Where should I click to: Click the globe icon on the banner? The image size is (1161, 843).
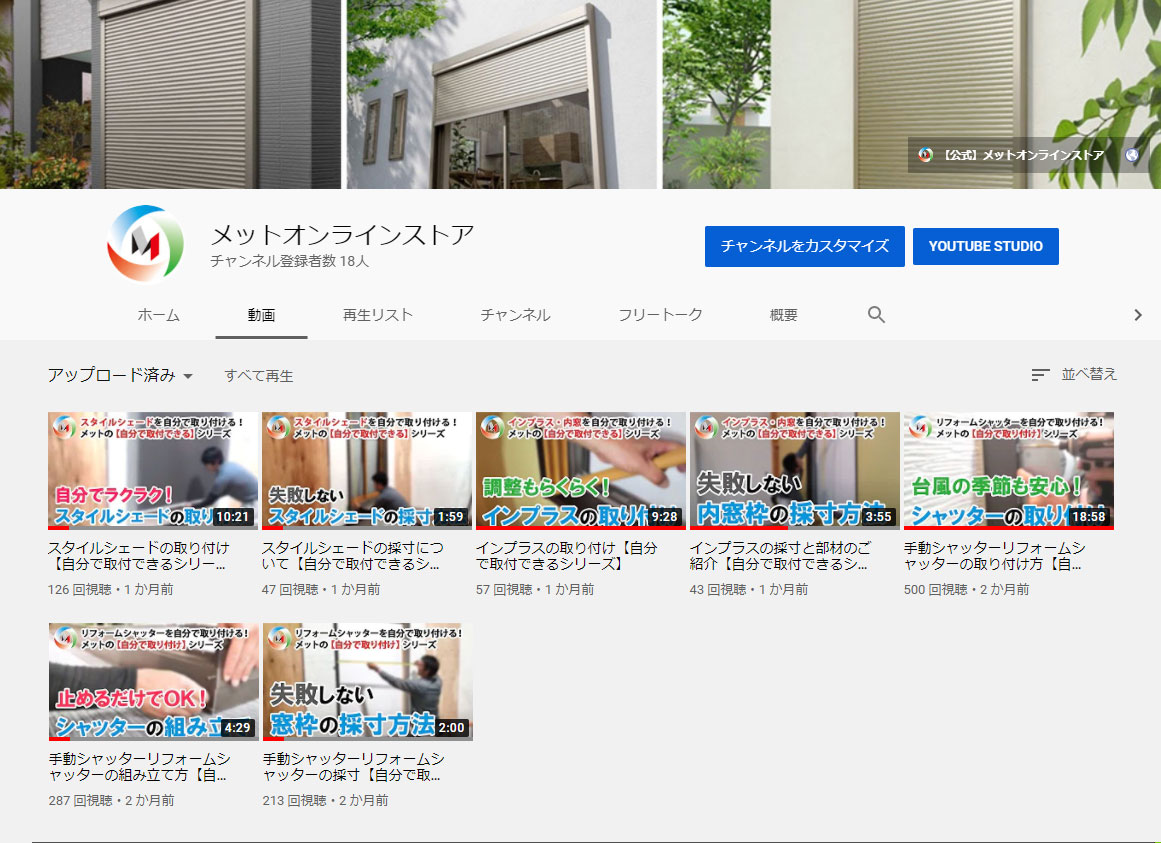coord(1132,155)
